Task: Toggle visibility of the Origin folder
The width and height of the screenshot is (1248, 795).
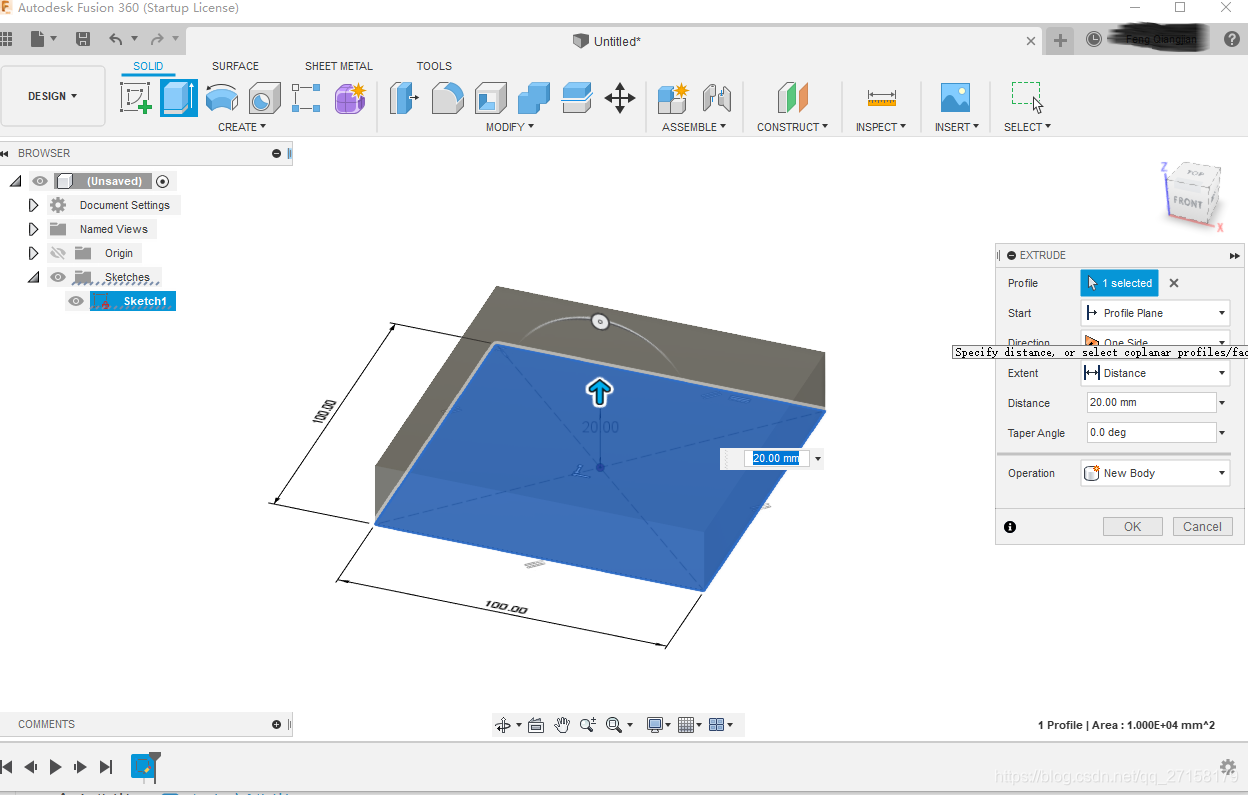Action: [x=58, y=253]
